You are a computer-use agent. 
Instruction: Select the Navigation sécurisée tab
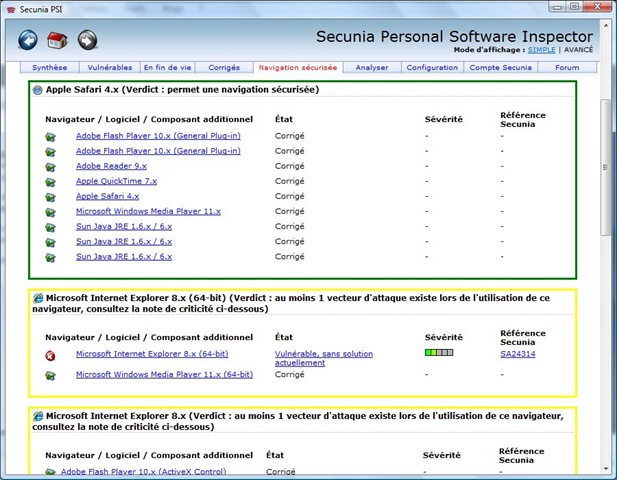298,68
